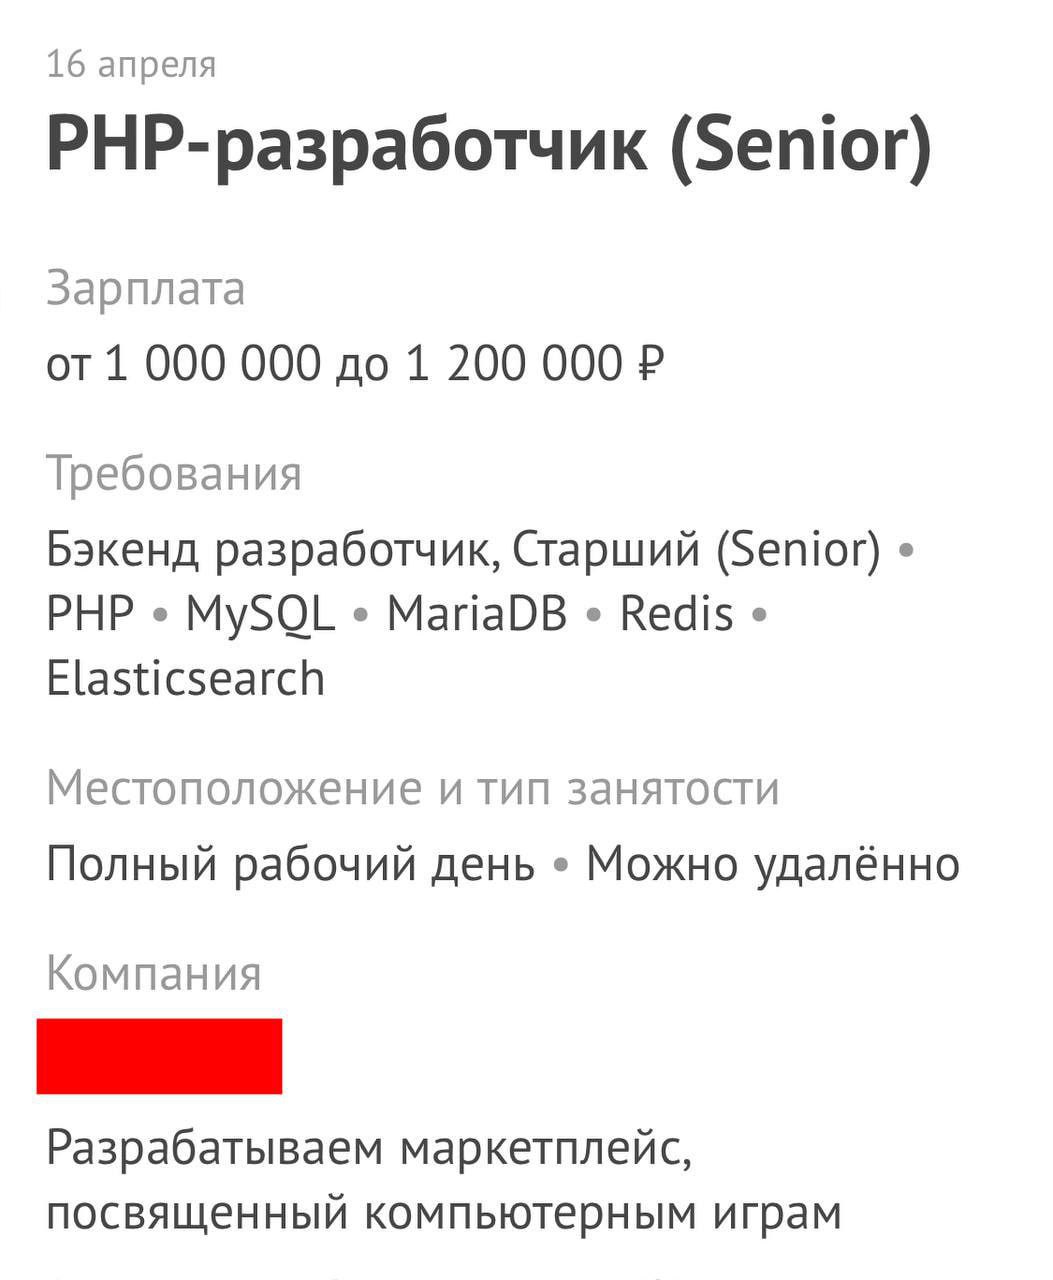Click the Требования section heading

pos(174,474)
